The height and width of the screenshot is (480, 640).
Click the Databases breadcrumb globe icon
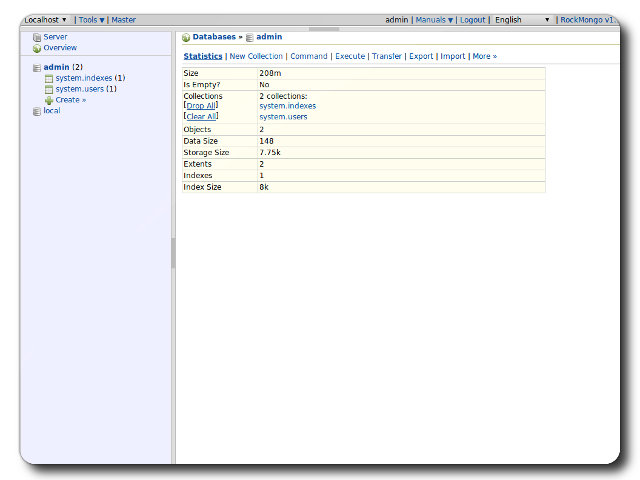point(186,37)
